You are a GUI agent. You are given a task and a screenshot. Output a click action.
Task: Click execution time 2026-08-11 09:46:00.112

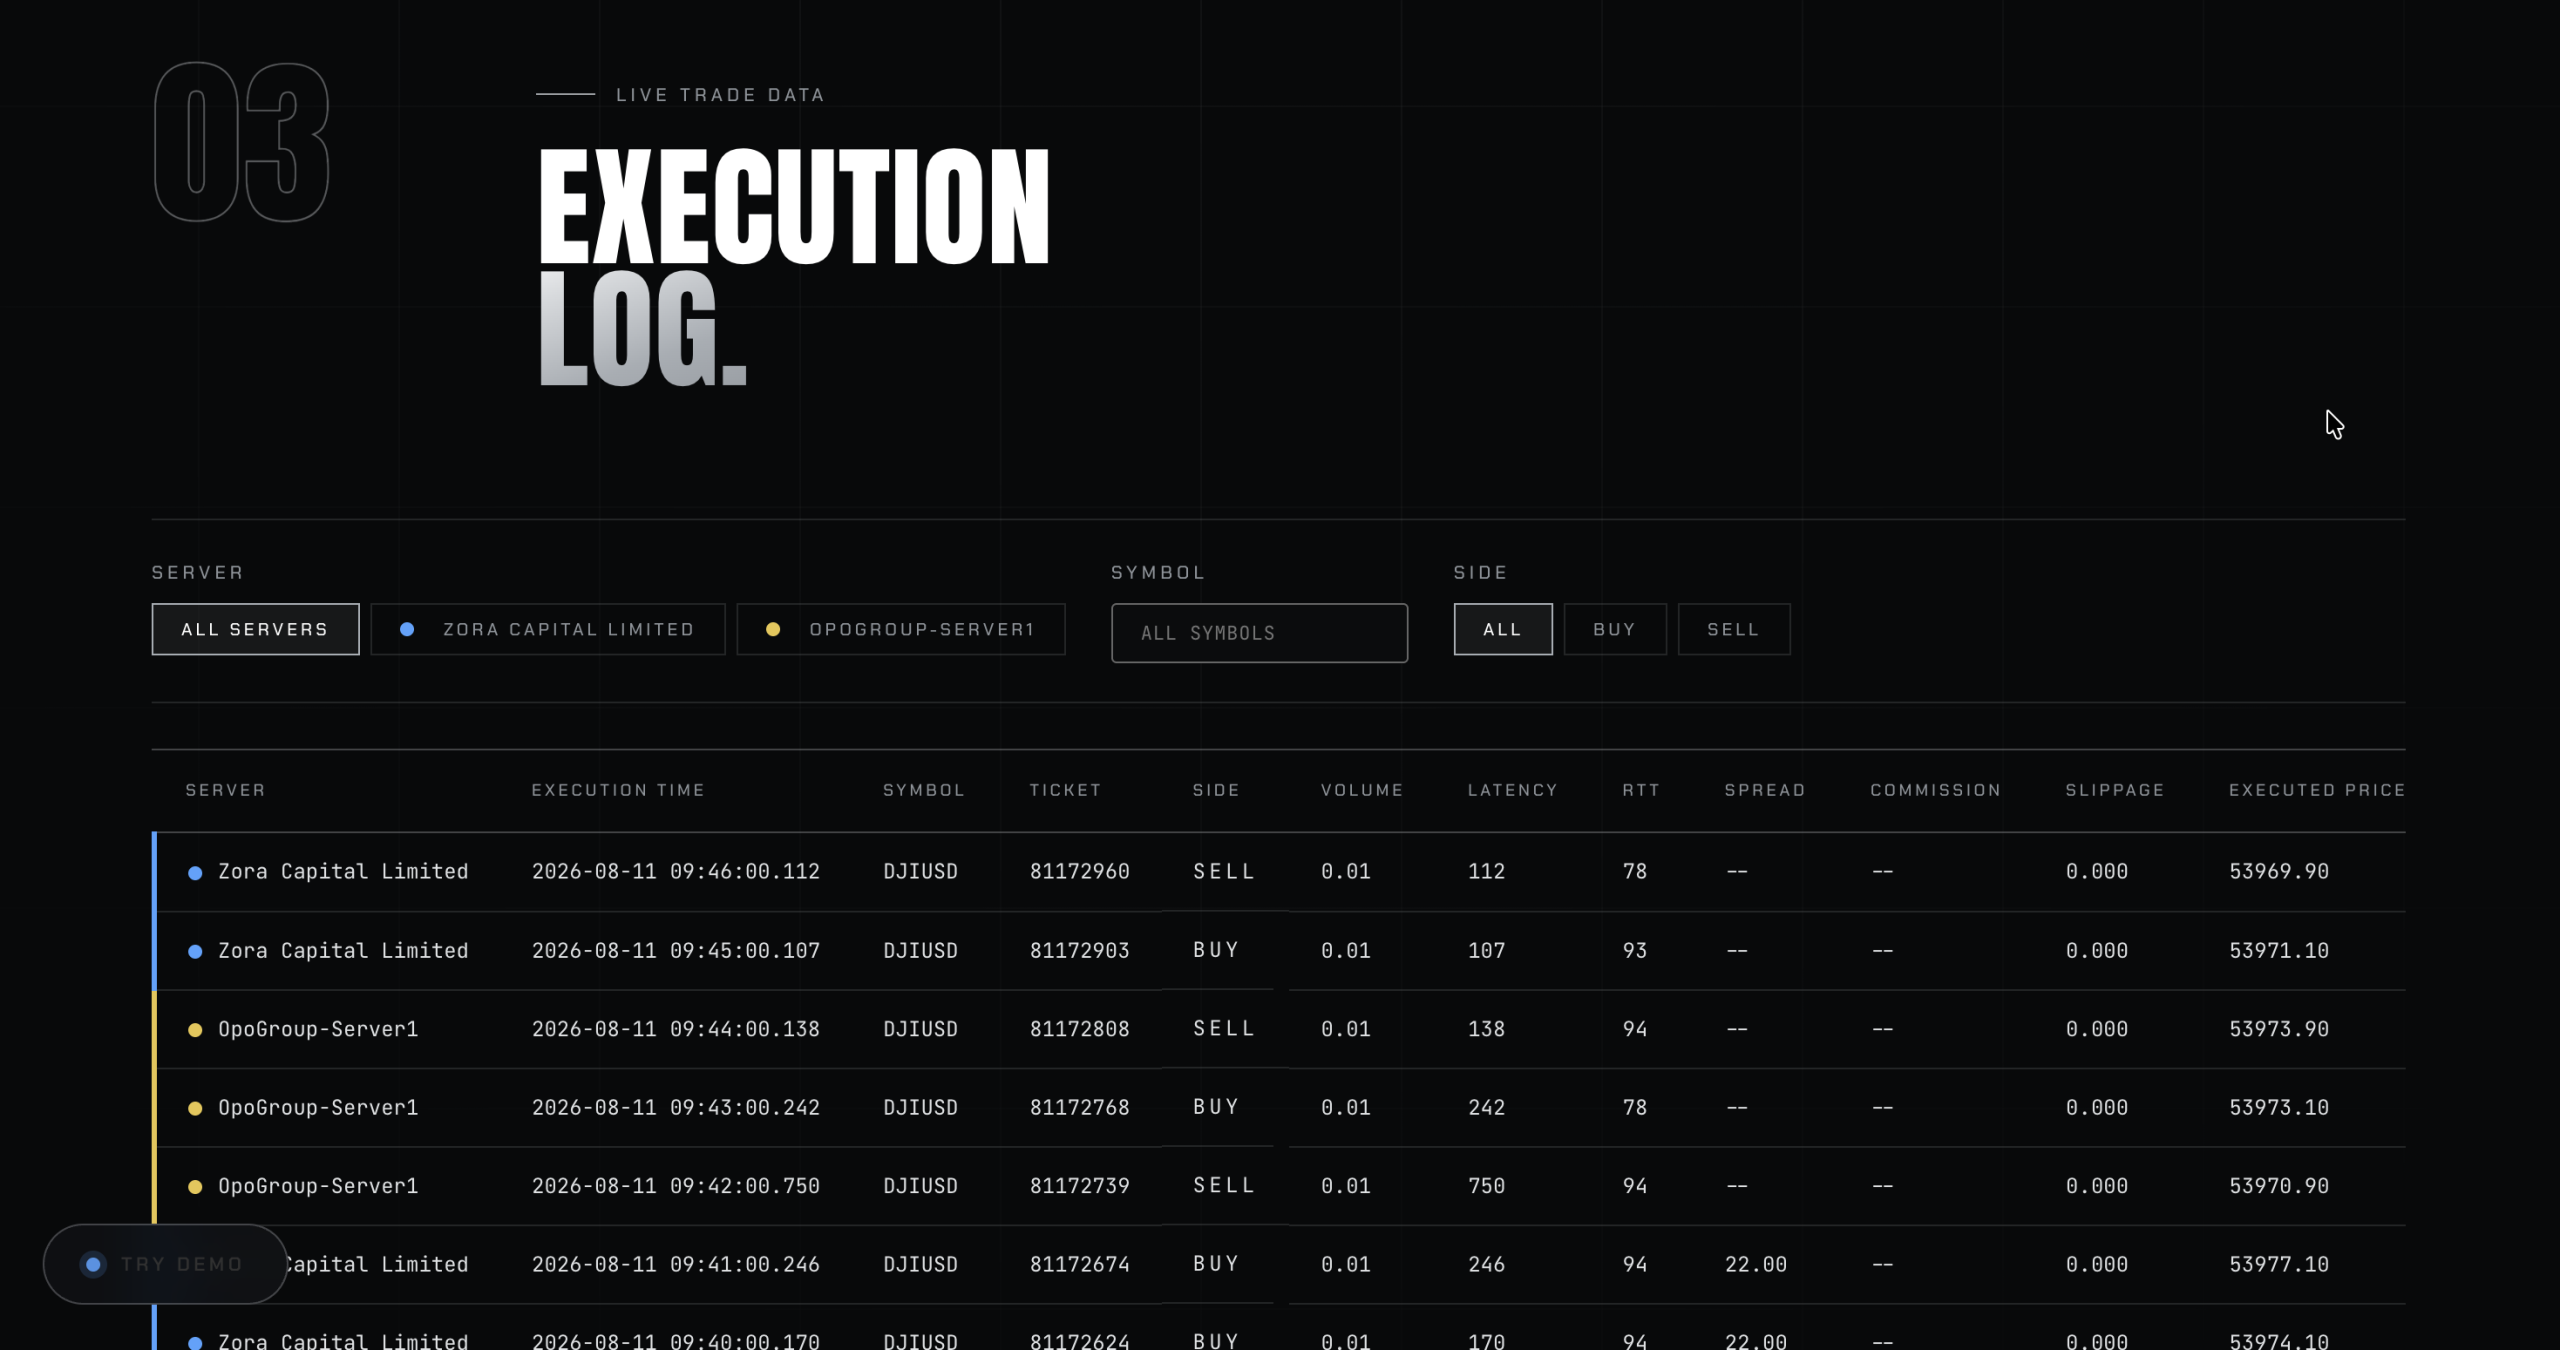pyautogui.click(x=676, y=872)
